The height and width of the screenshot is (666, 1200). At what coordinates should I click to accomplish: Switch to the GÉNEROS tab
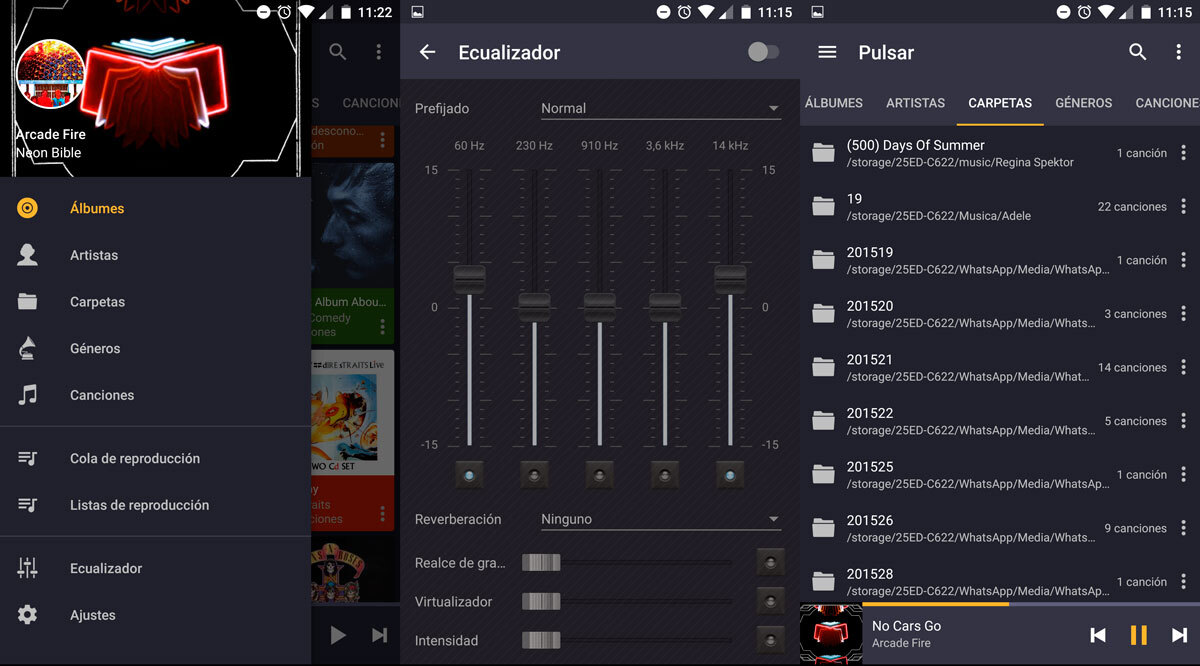coord(1083,103)
